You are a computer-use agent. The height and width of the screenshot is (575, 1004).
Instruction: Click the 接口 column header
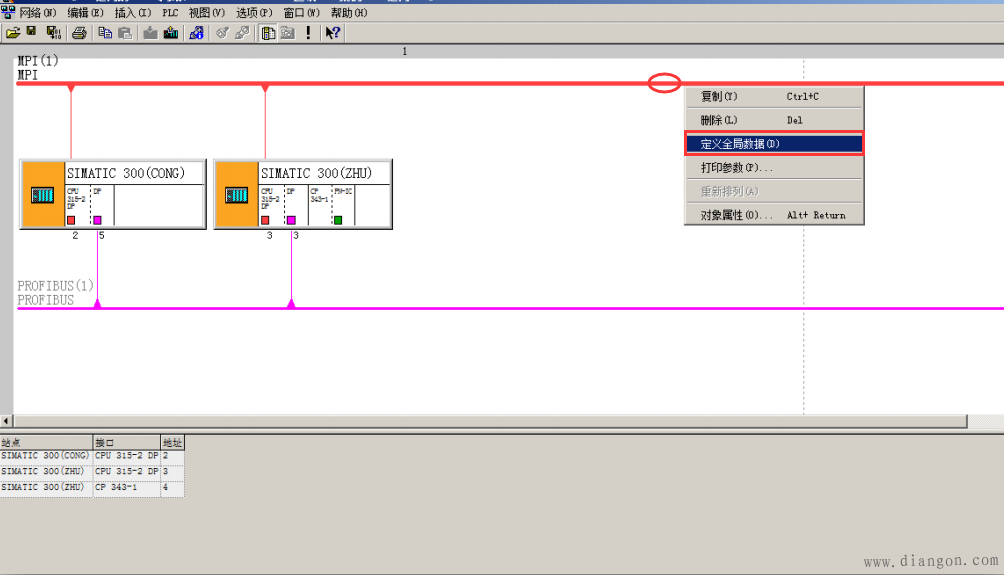127,442
